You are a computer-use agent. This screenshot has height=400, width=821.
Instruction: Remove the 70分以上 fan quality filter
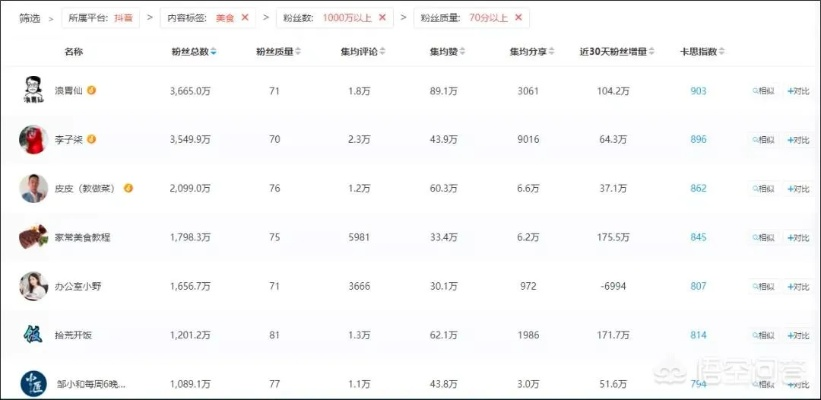point(518,17)
